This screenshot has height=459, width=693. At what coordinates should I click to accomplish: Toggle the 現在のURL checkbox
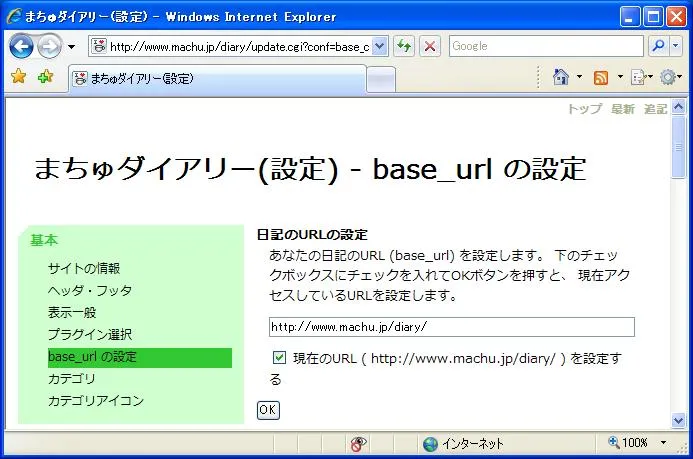279,357
